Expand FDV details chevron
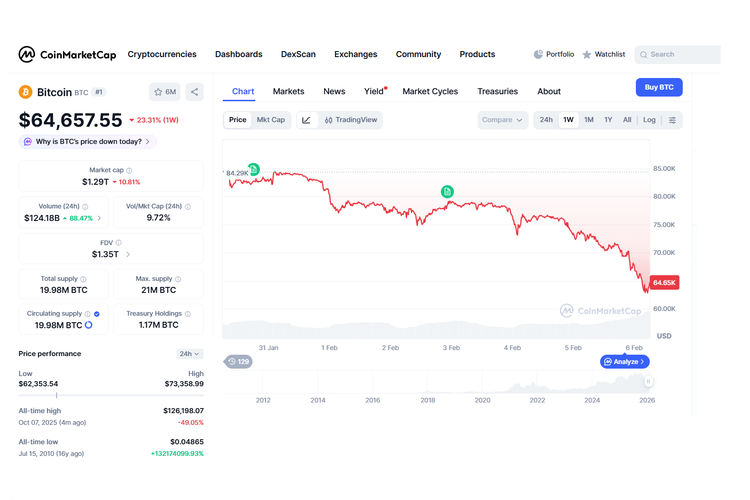 pyautogui.click(x=128, y=255)
